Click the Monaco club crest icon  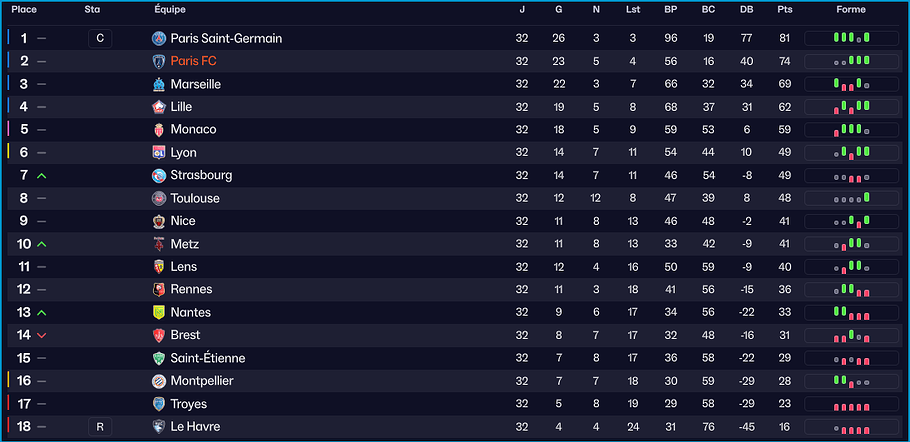pyautogui.click(x=159, y=130)
